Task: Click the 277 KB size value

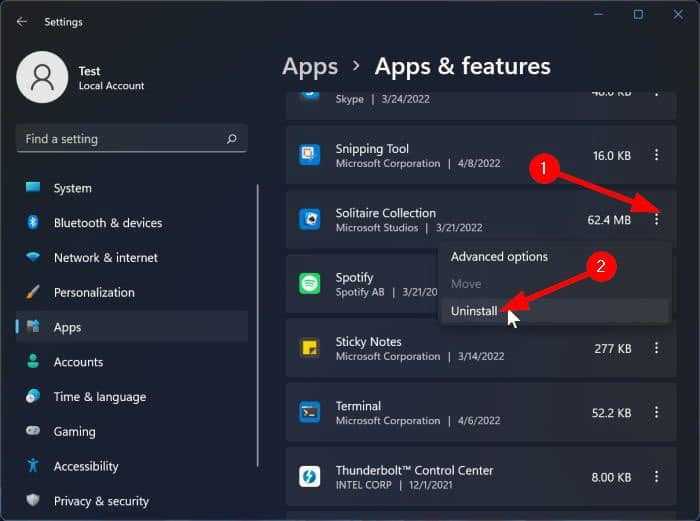Action: [612, 348]
